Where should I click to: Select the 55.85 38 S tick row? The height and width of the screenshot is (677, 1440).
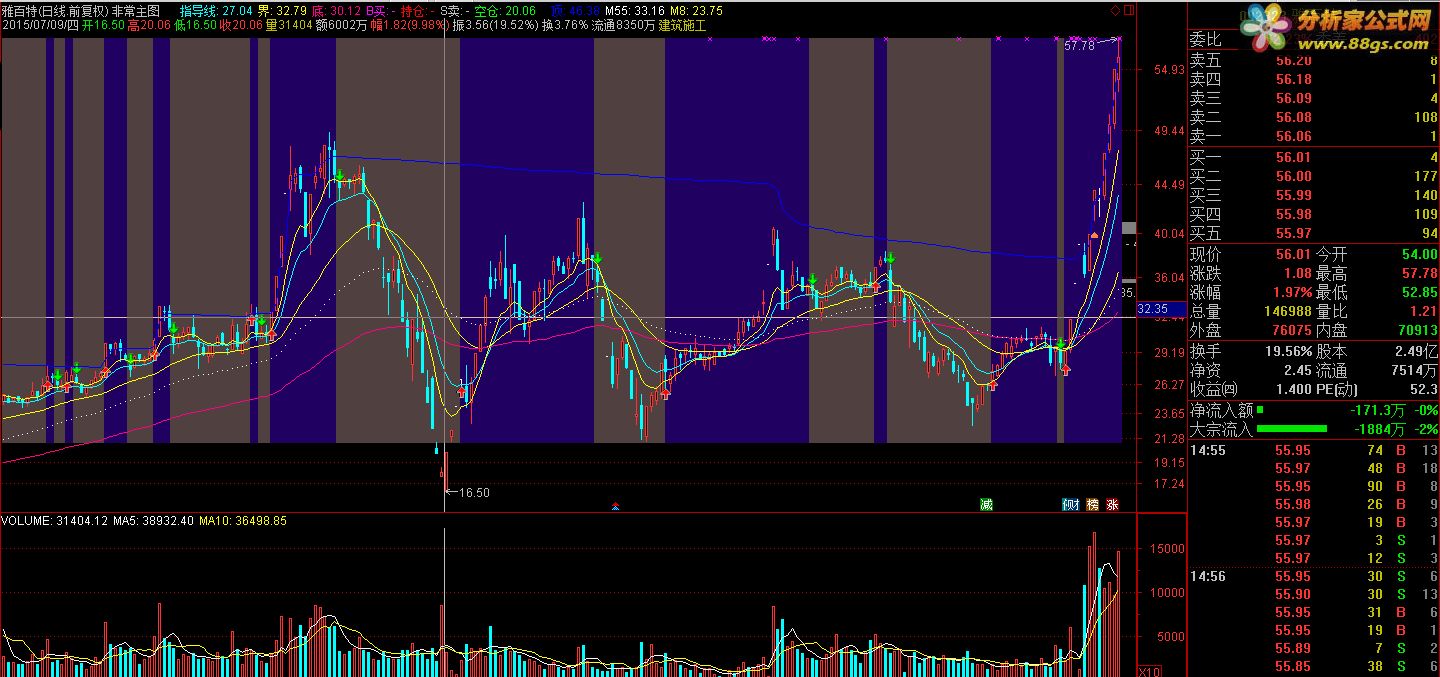[x=1312, y=666]
